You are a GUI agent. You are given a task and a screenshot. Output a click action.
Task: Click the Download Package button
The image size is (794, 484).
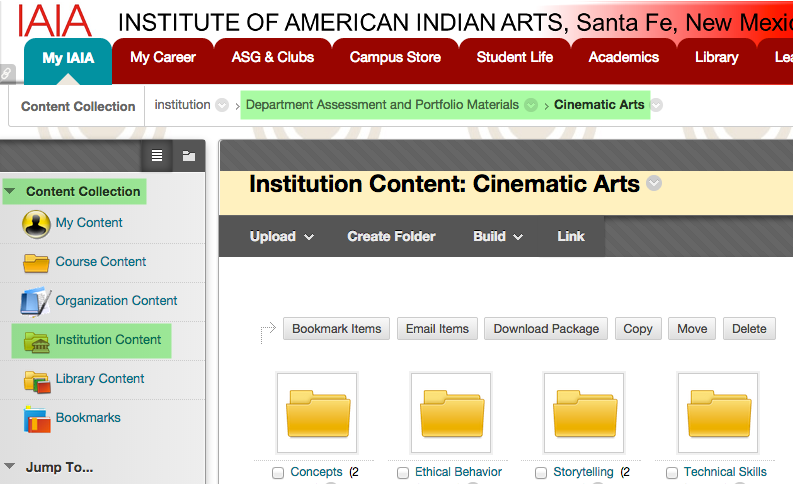(546, 329)
